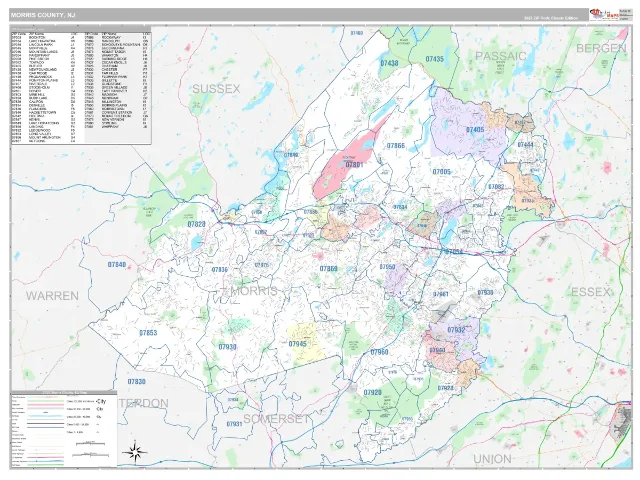This screenshot has width=640, height=480.
Task: Click ZIP code 07932 in purple area
Action: (x=456, y=330)
